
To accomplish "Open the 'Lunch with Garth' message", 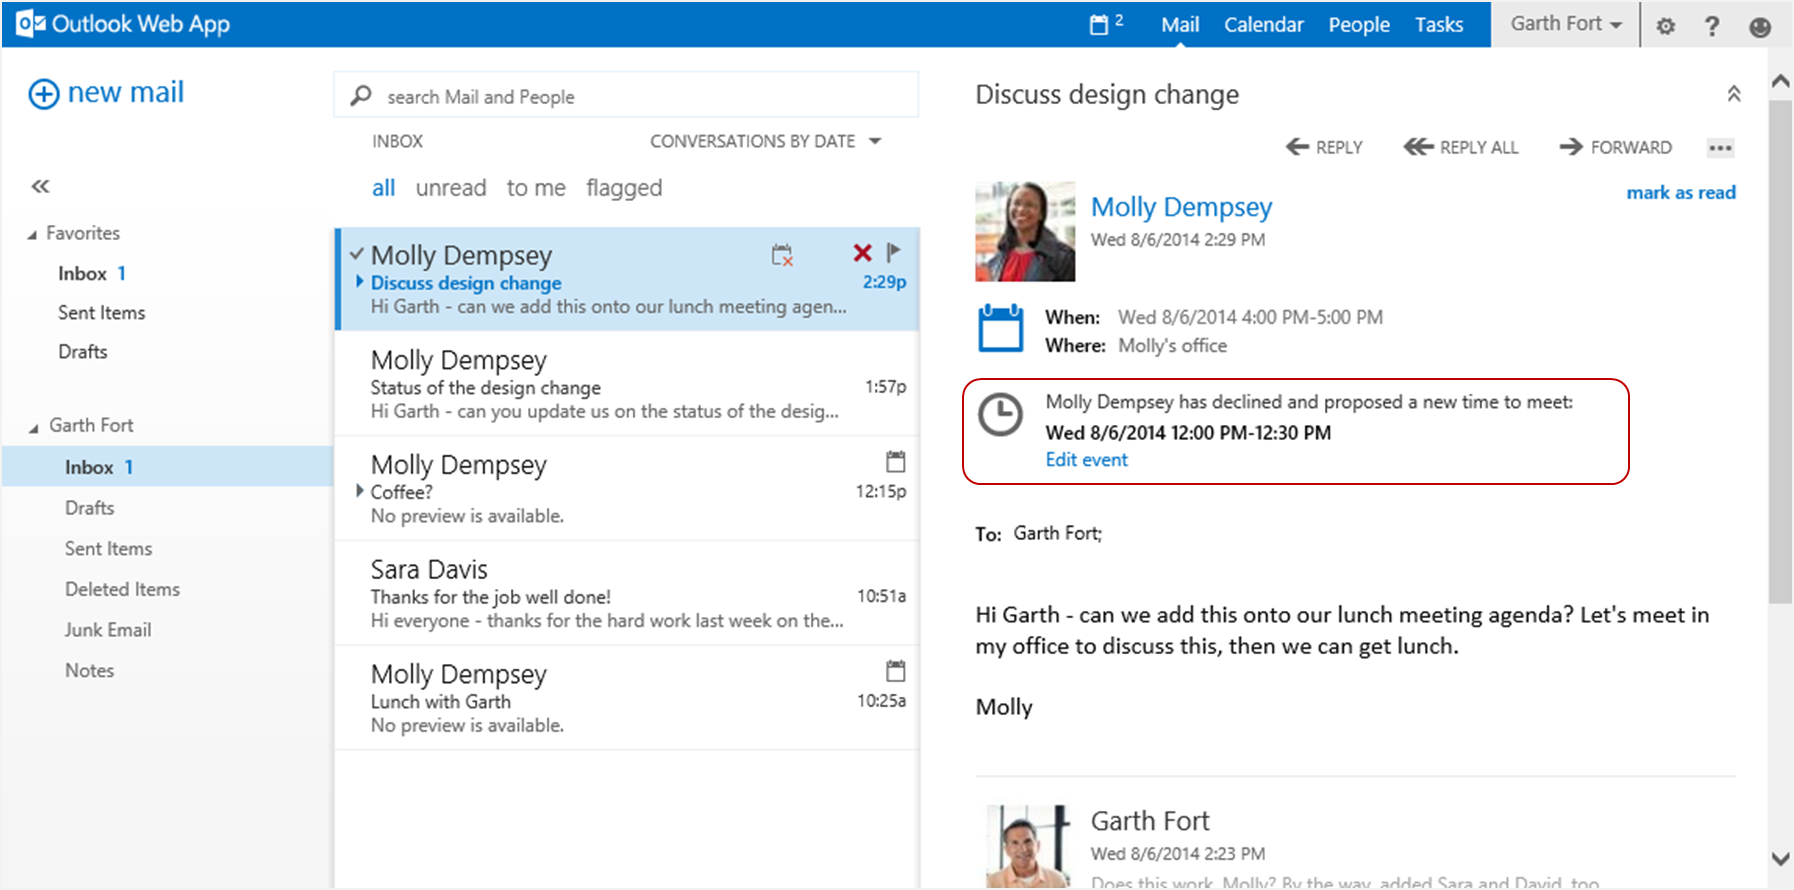I will pyautogui.click(x=627, y=698).
